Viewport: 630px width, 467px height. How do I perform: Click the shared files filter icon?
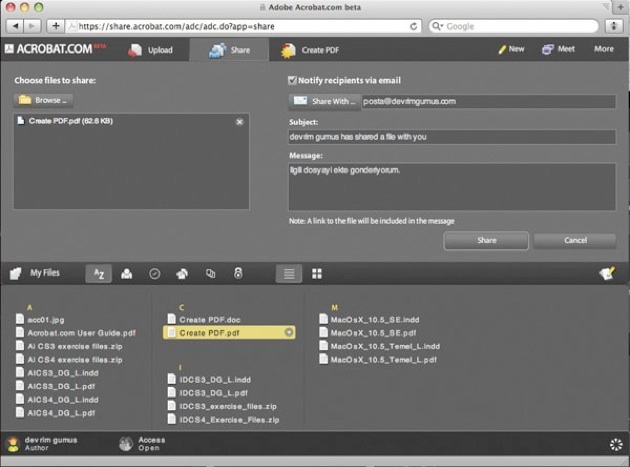[182, 274]
